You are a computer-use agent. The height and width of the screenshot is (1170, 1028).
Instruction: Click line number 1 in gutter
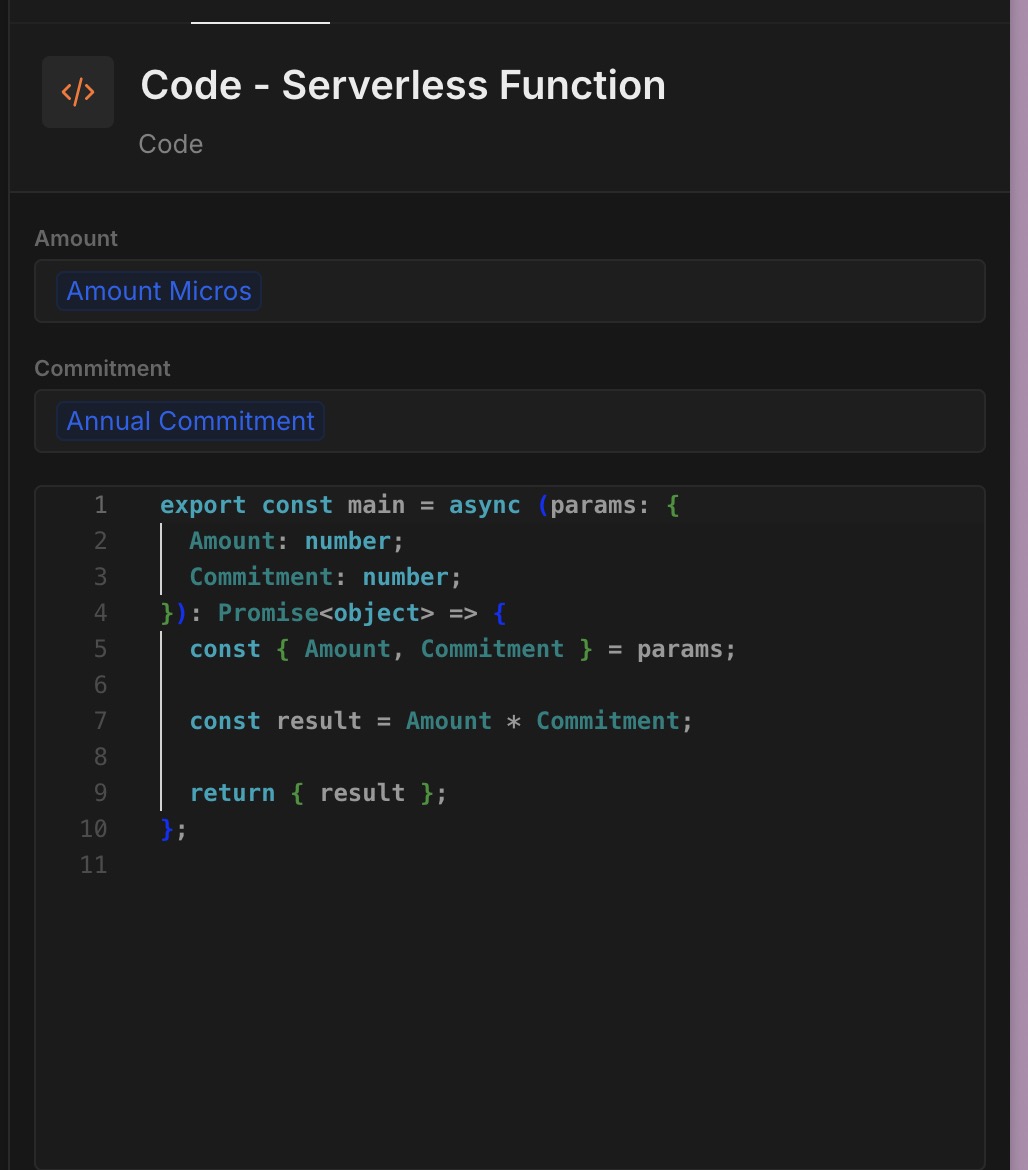(x=100, y=505)
